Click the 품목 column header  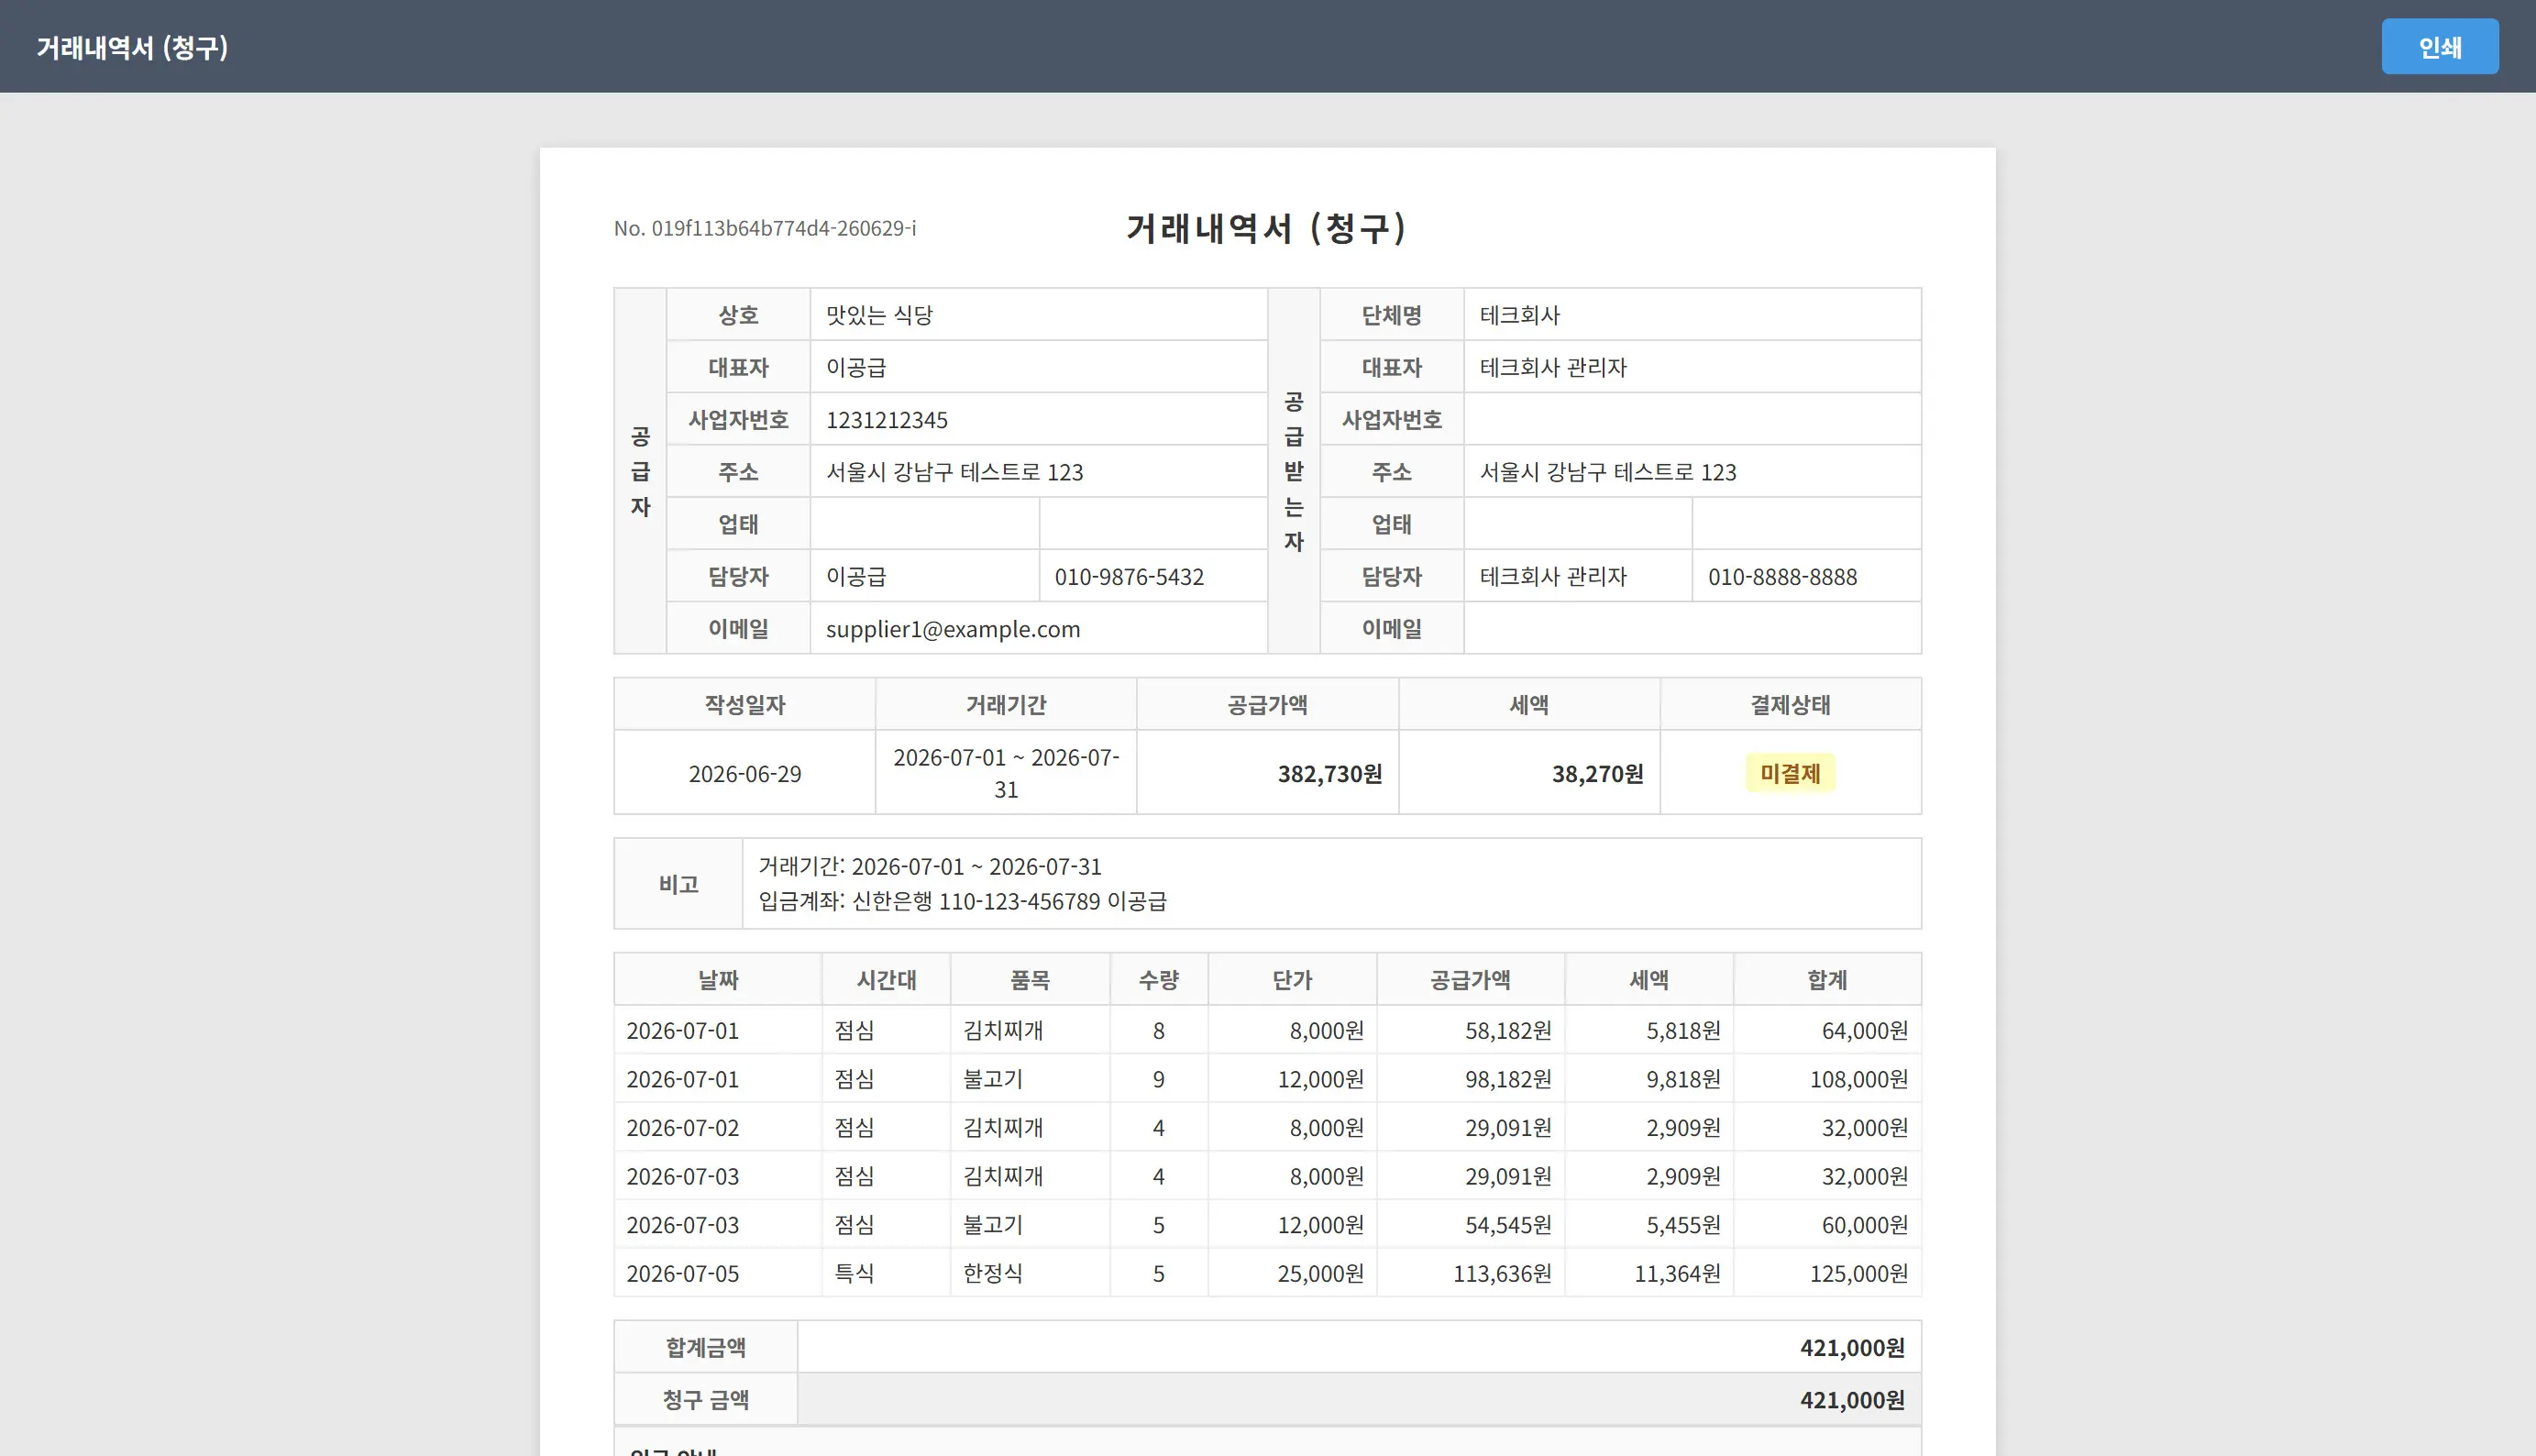coord(1029,980)
